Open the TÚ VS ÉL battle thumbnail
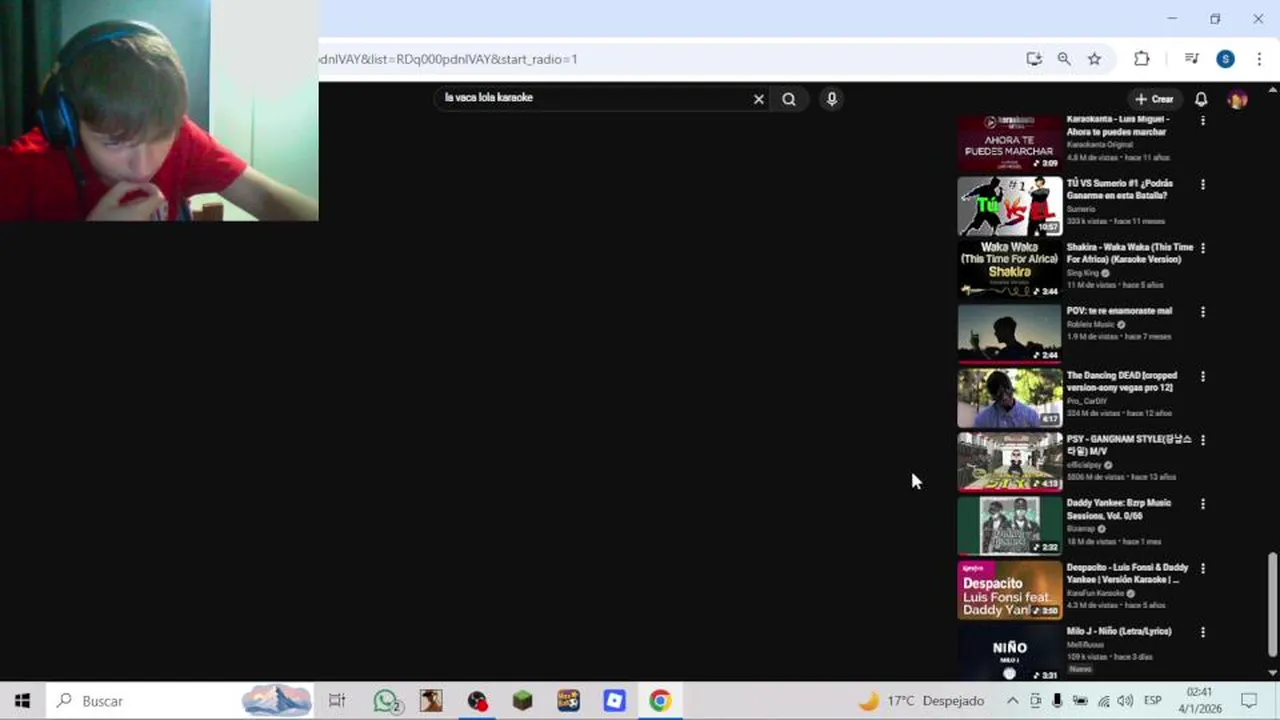 point(1009,206)
